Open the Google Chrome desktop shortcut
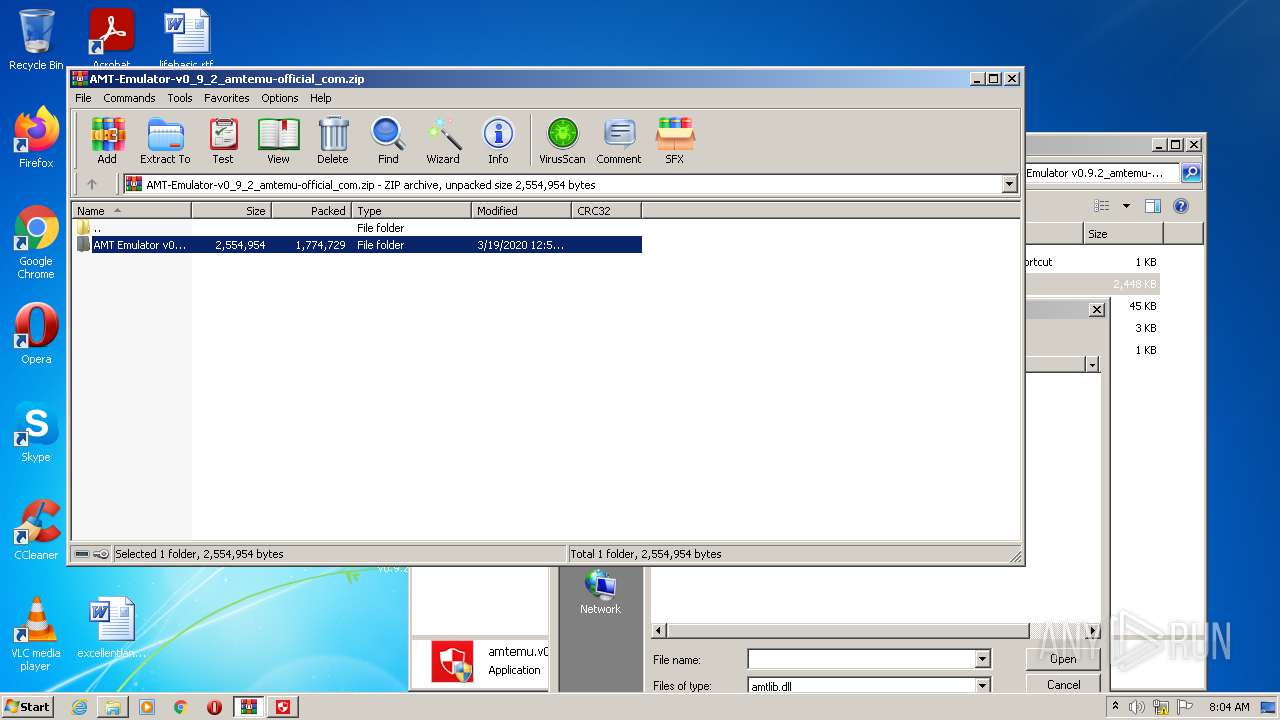This screenshot has height=720, width=1280. [36, 242]
